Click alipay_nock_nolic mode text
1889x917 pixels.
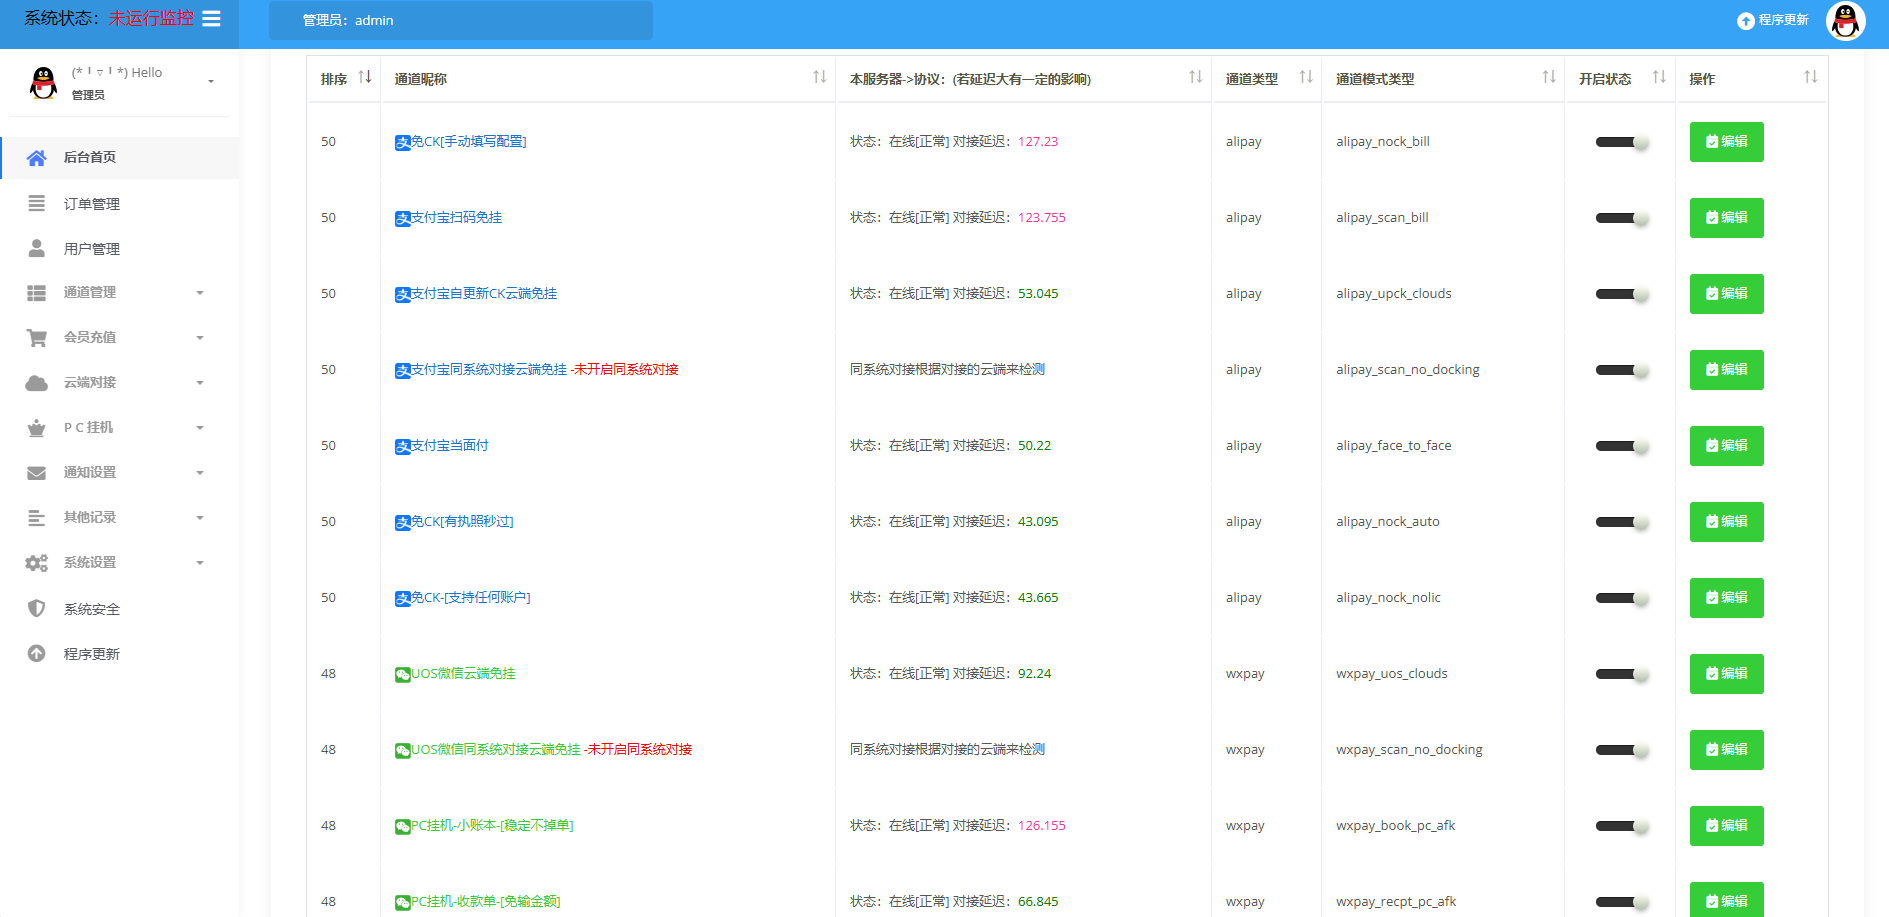[x=1388, y=598]
